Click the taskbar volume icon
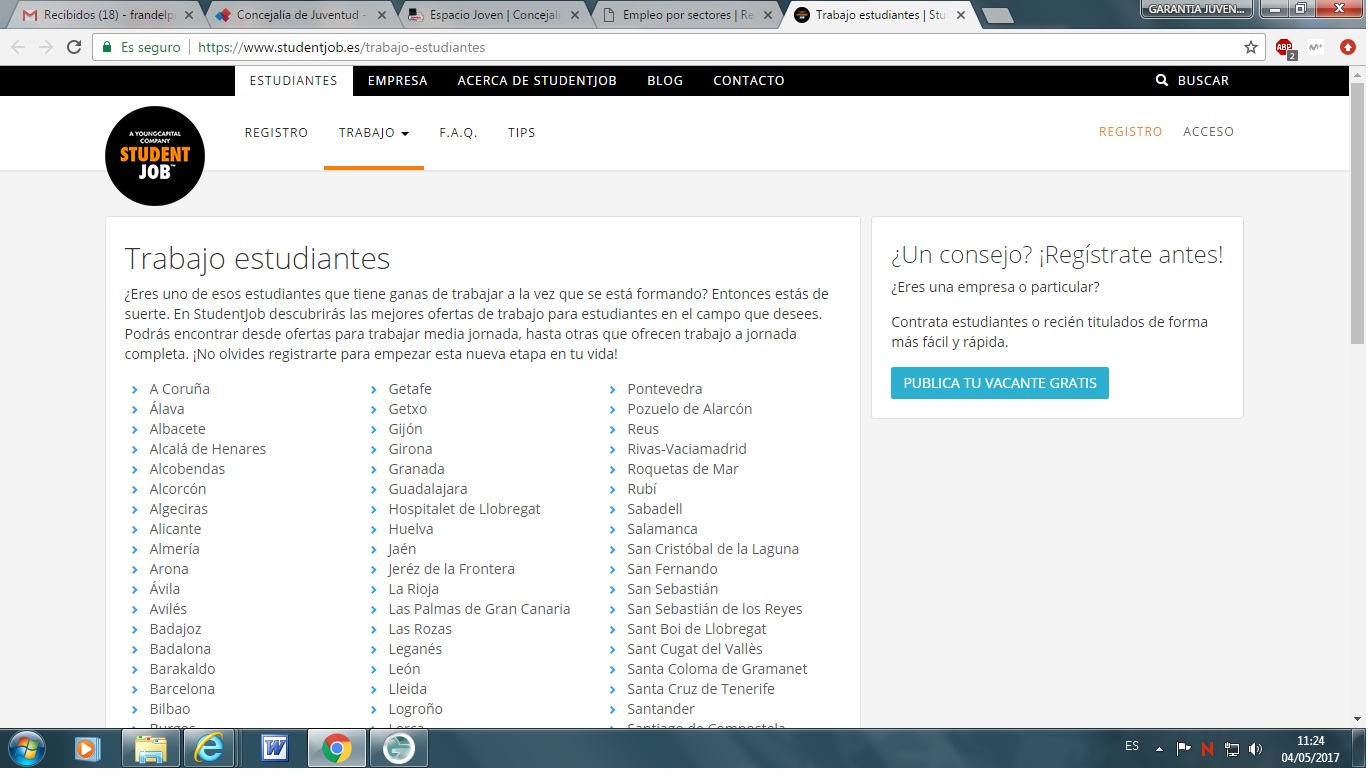Image resolution: width=1368 pixels, height=776 pixels. [1256, 748]
